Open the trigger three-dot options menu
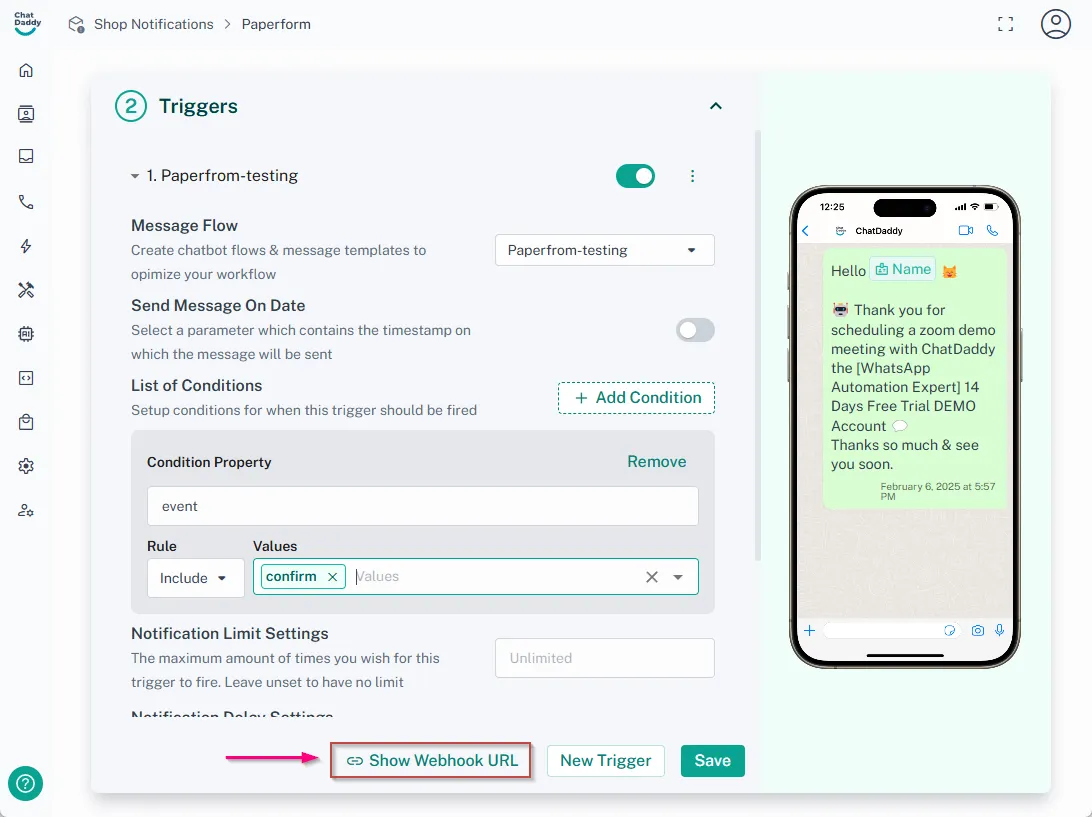Image resolution: width=1092 pixels, height=817 pixels. pos(692,176)
